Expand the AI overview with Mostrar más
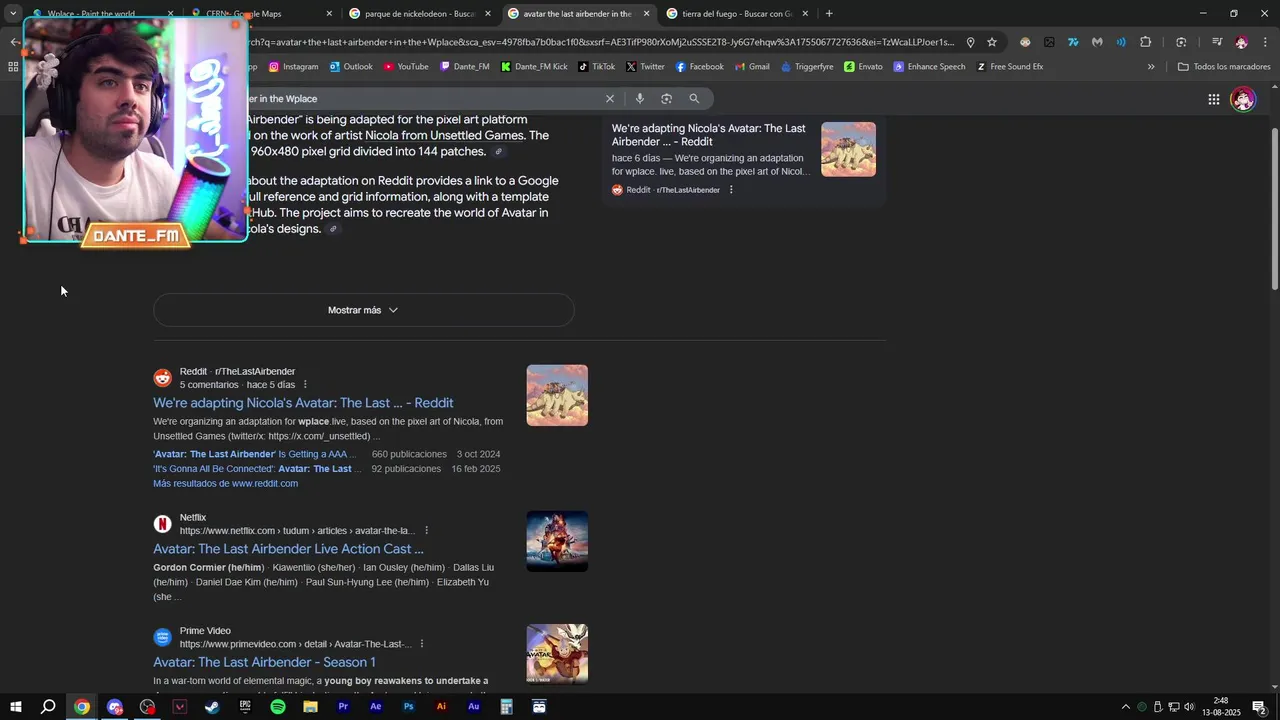The width and height of the screenshot is (1280, 720). [x=363, y=310]
